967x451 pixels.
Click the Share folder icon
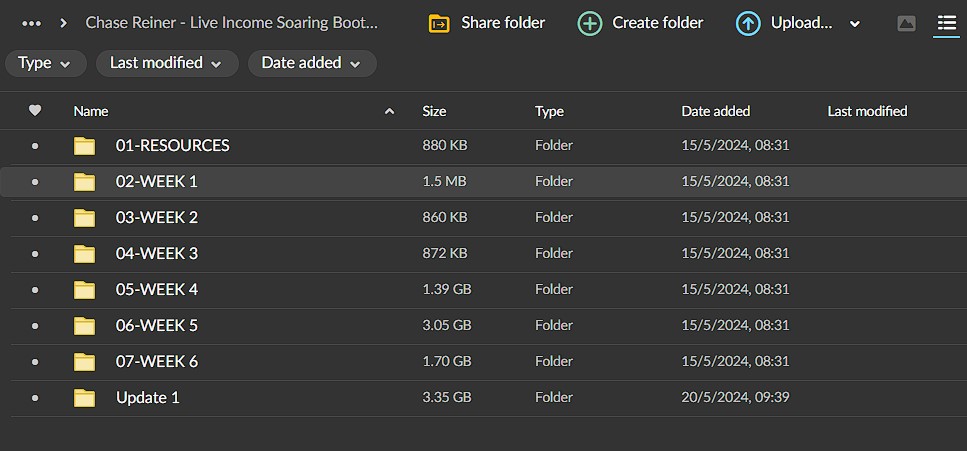[439, 23]
